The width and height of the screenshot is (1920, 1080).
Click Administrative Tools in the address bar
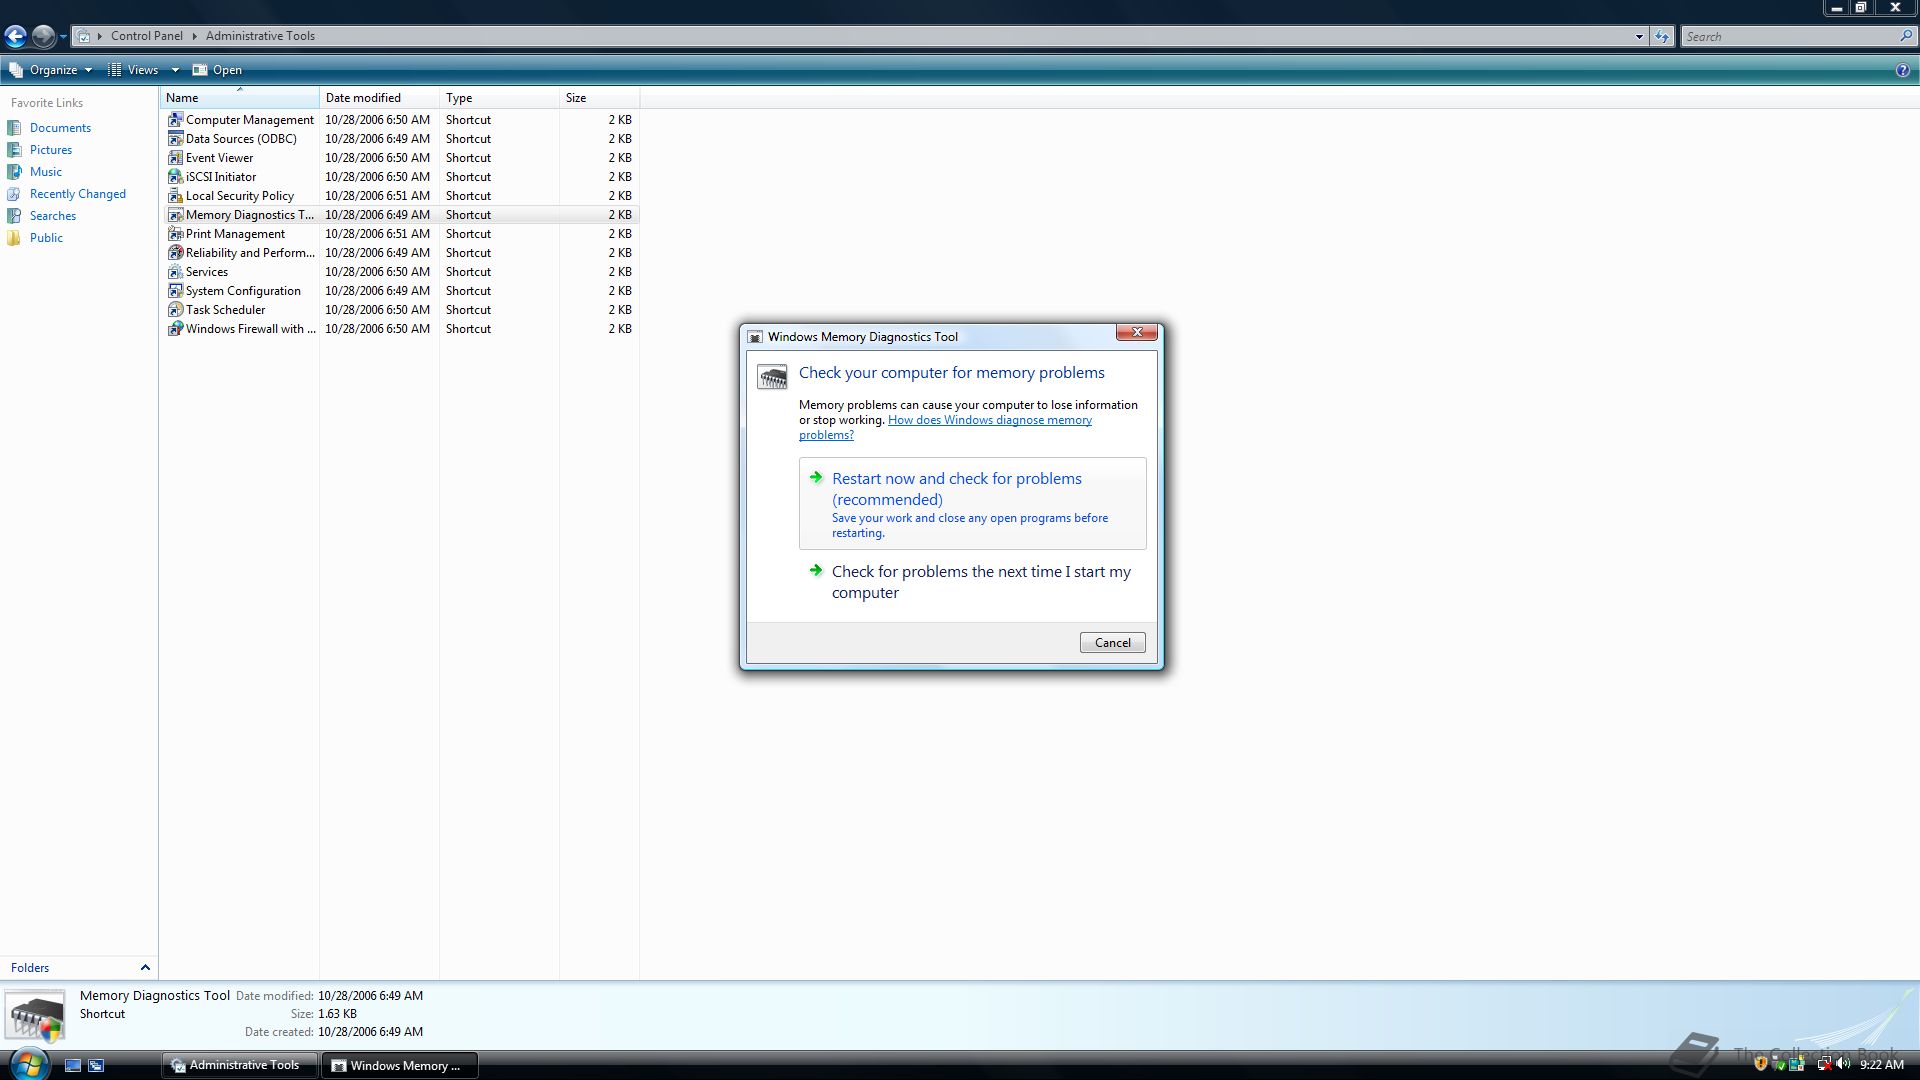tap(260, 36)
